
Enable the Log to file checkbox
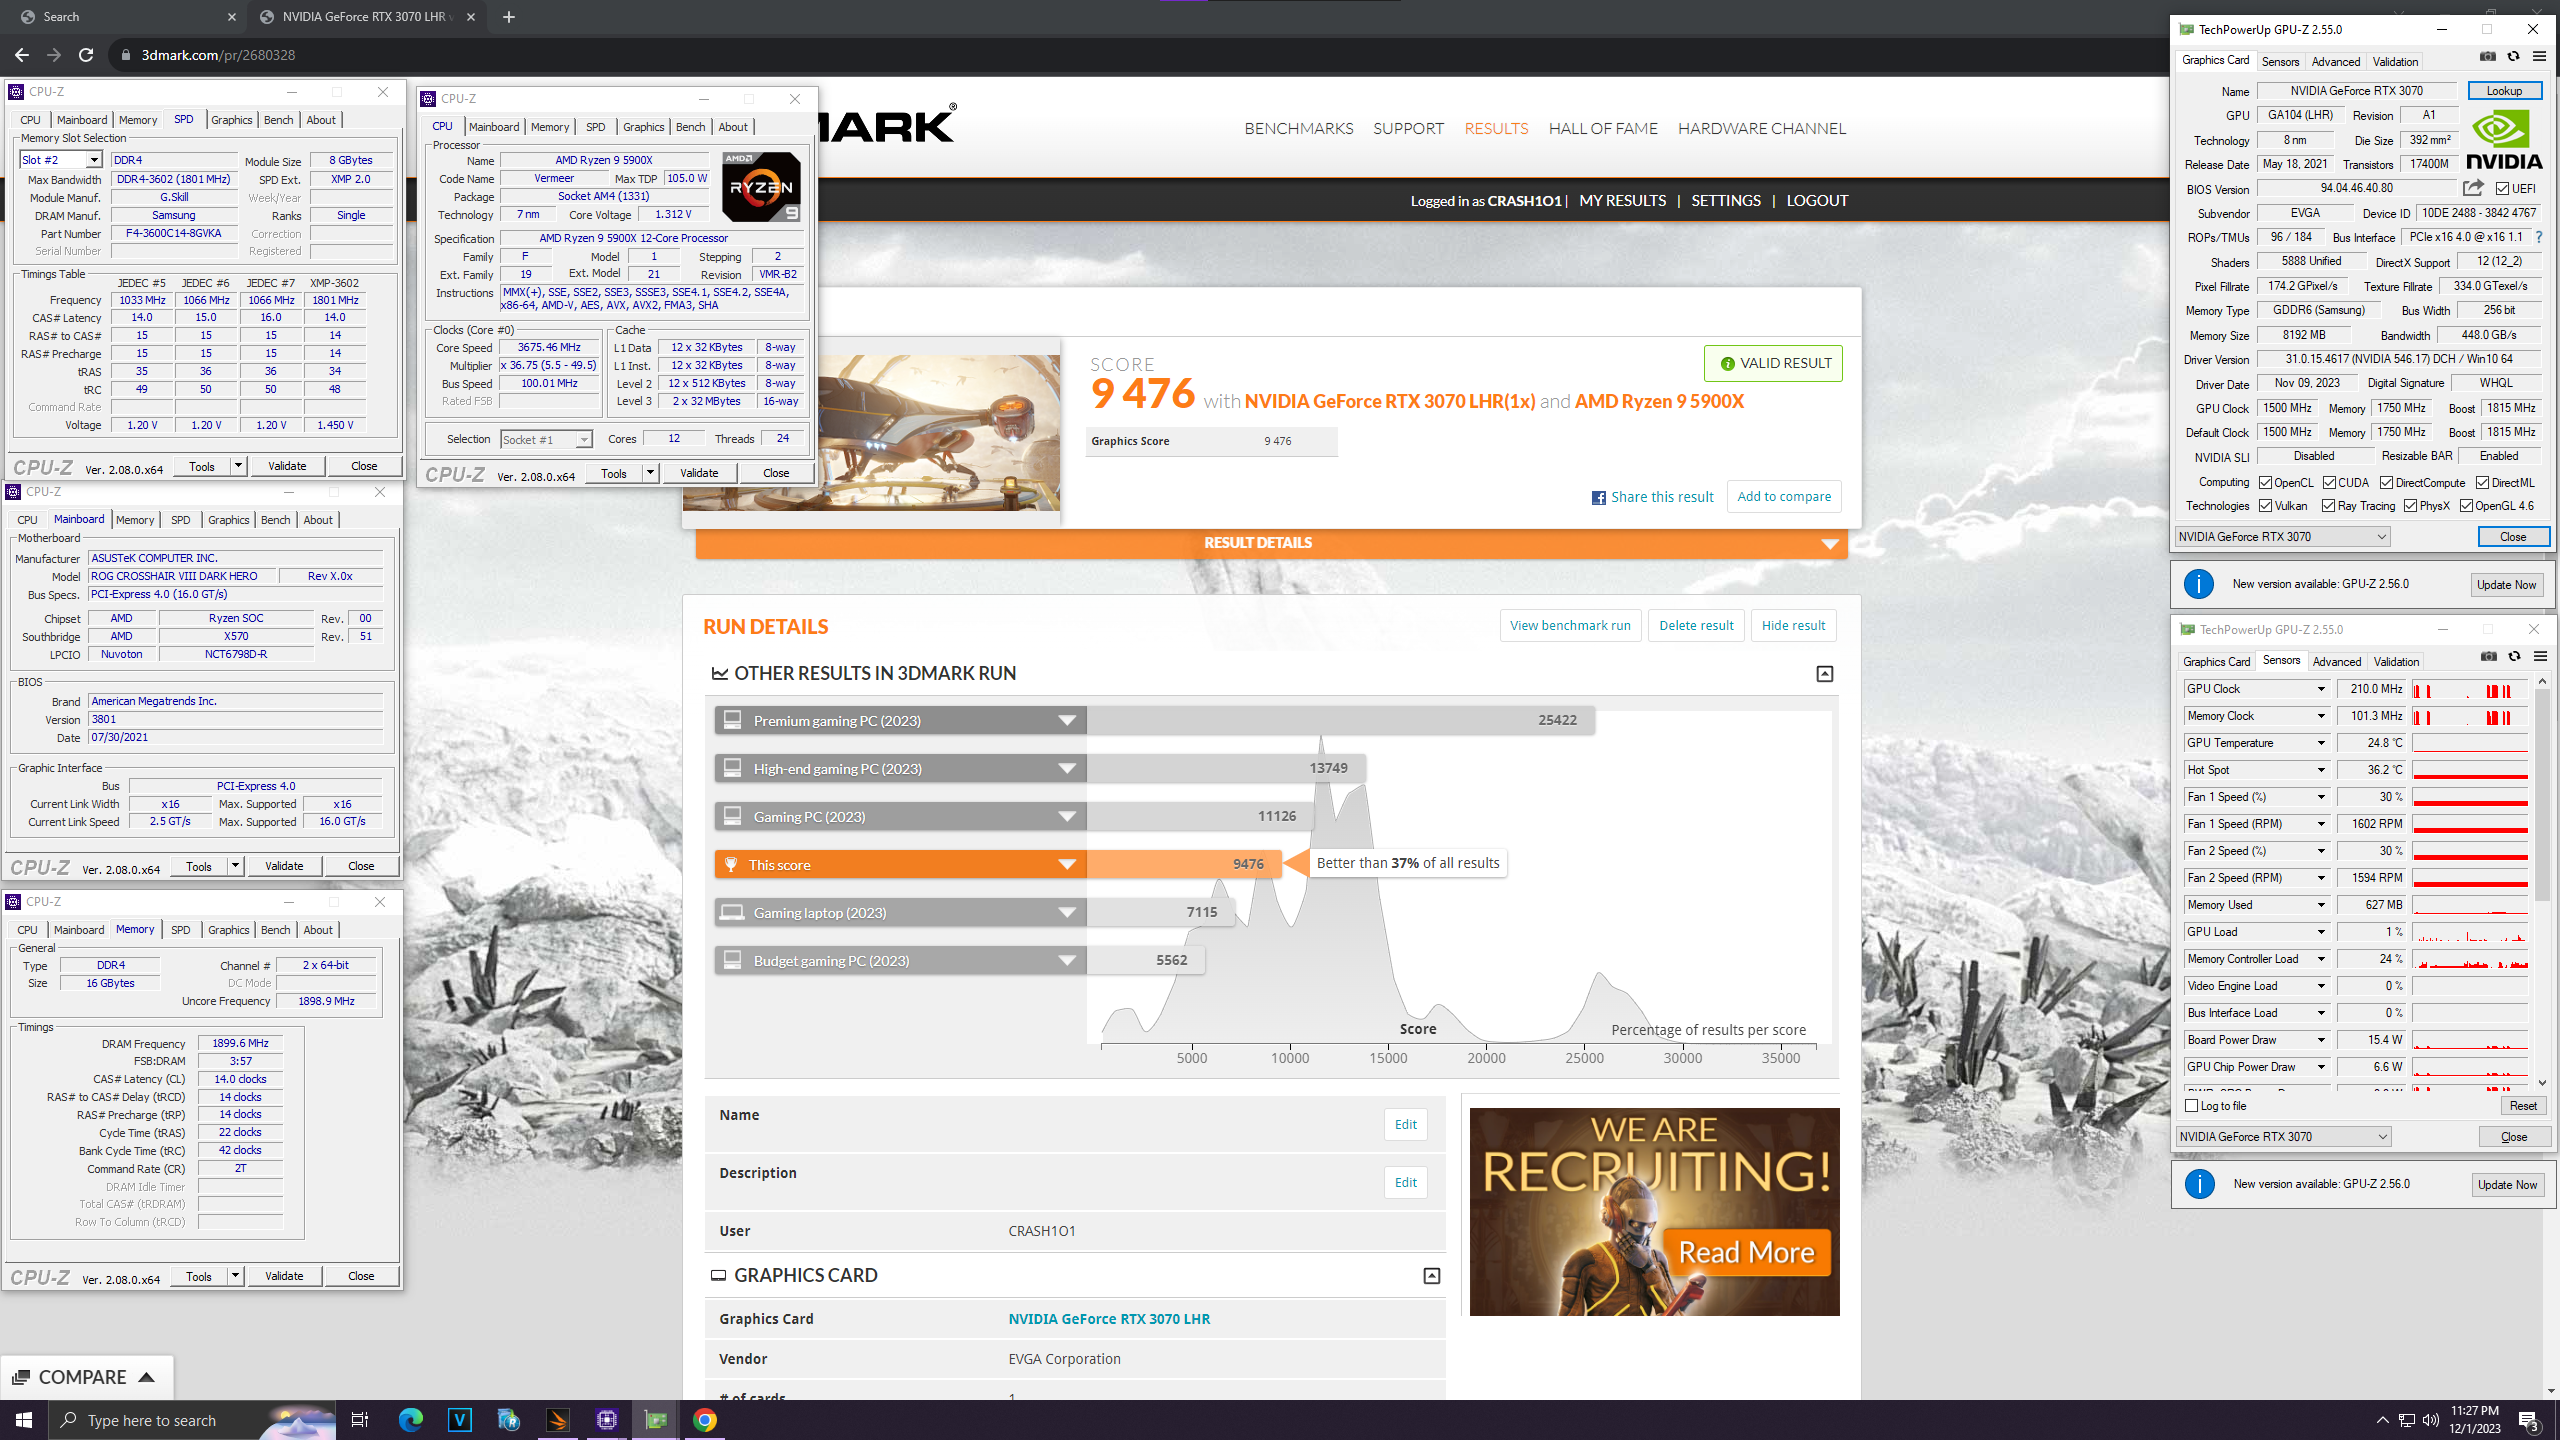tap(2192, 1106)
